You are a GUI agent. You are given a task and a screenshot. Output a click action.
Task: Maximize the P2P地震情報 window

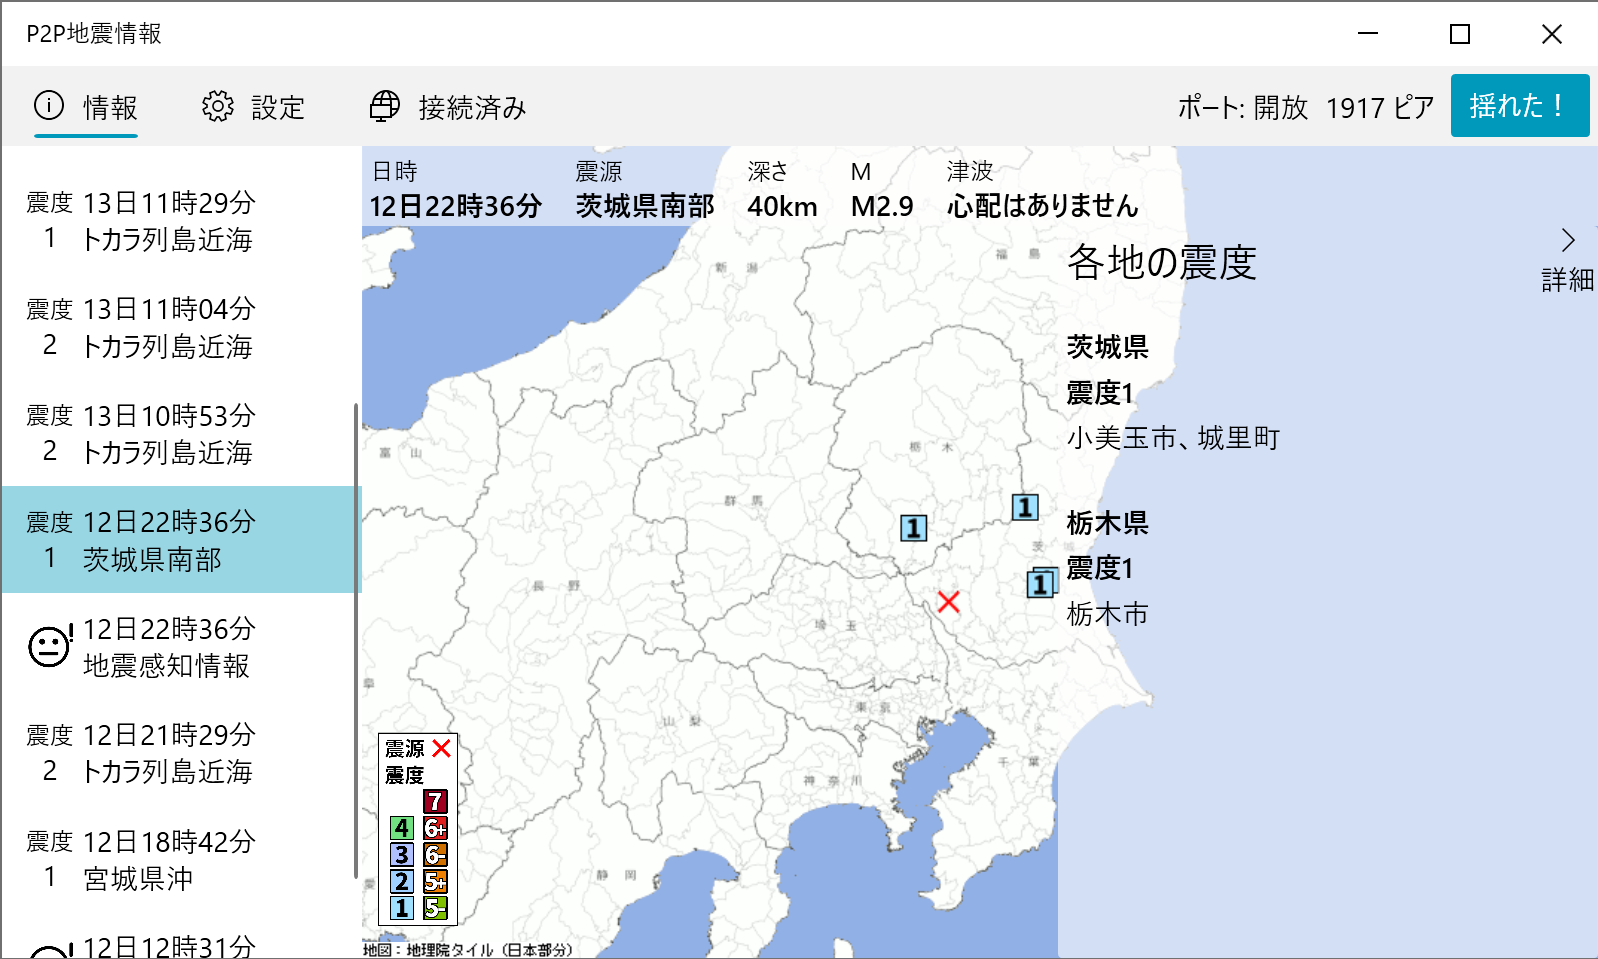[1460, 34]
